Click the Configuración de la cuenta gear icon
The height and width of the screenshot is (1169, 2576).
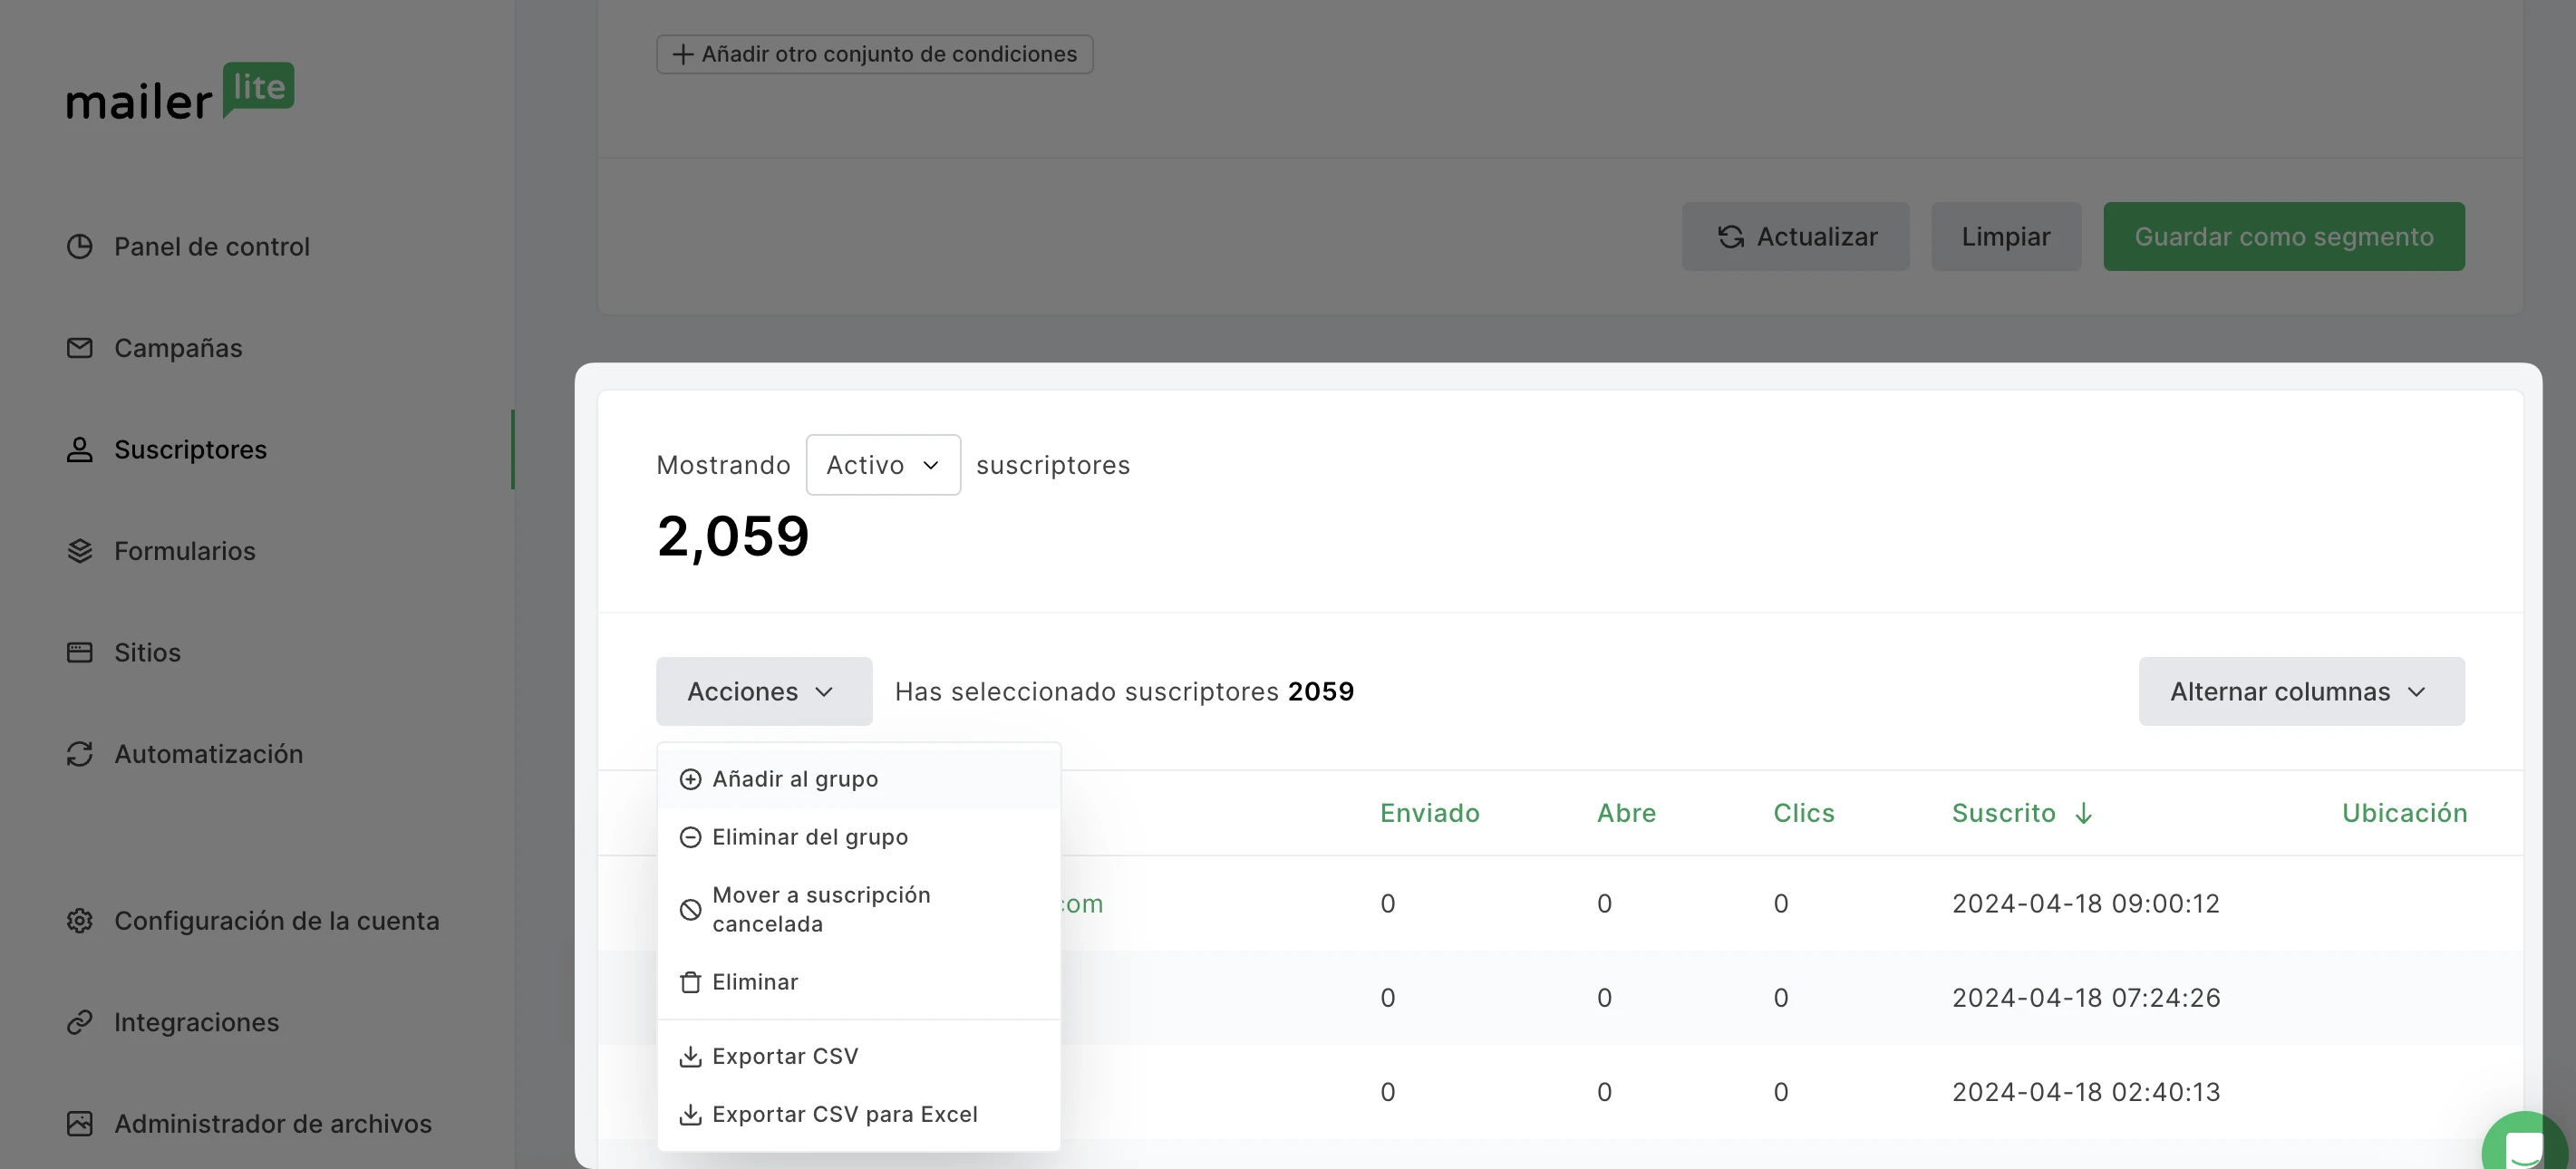pyautogui.click(x=79, y=920)
